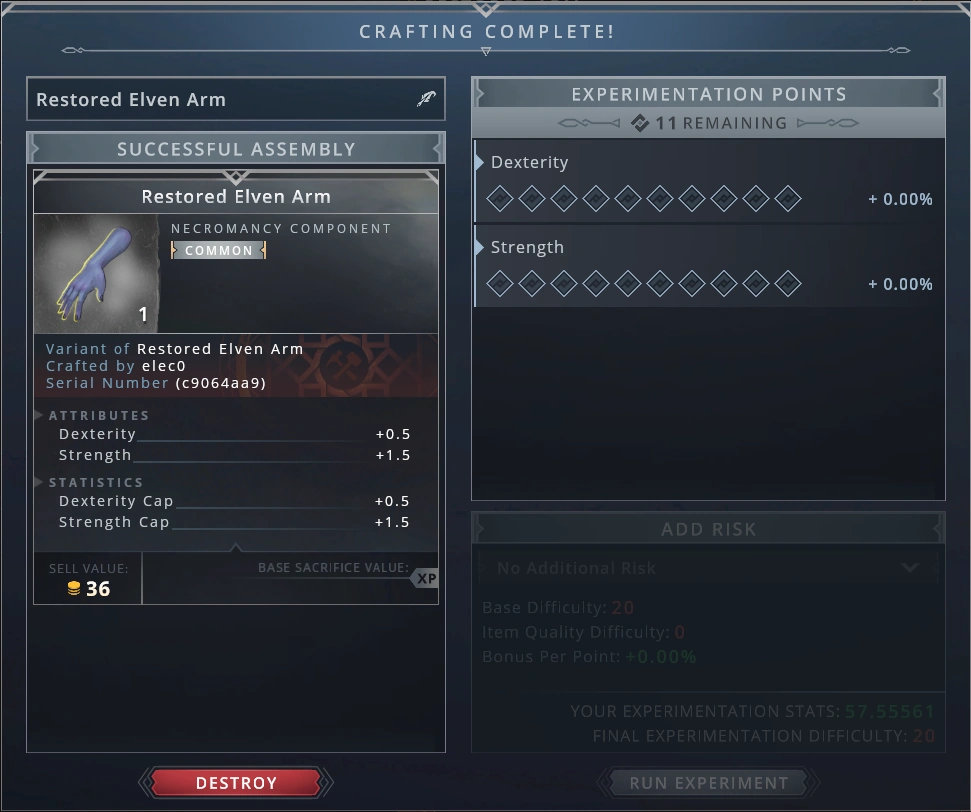Select the seventh Strength experimentation diamond
Viewport: 971px width, 812px height.
(x=692, y=284)
